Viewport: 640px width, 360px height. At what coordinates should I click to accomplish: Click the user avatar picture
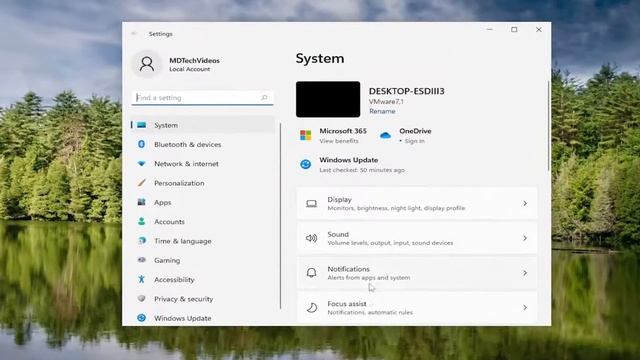(147, 64)
